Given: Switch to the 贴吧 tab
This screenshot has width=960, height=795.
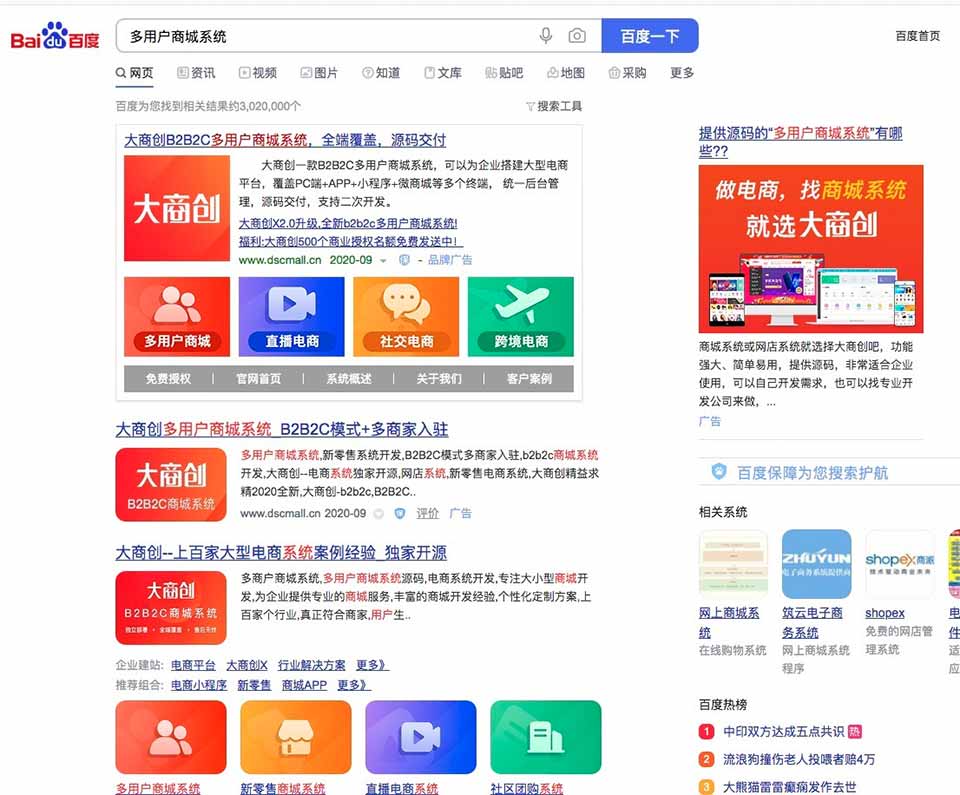Looking at the screenshot, I should pos(504,73).
